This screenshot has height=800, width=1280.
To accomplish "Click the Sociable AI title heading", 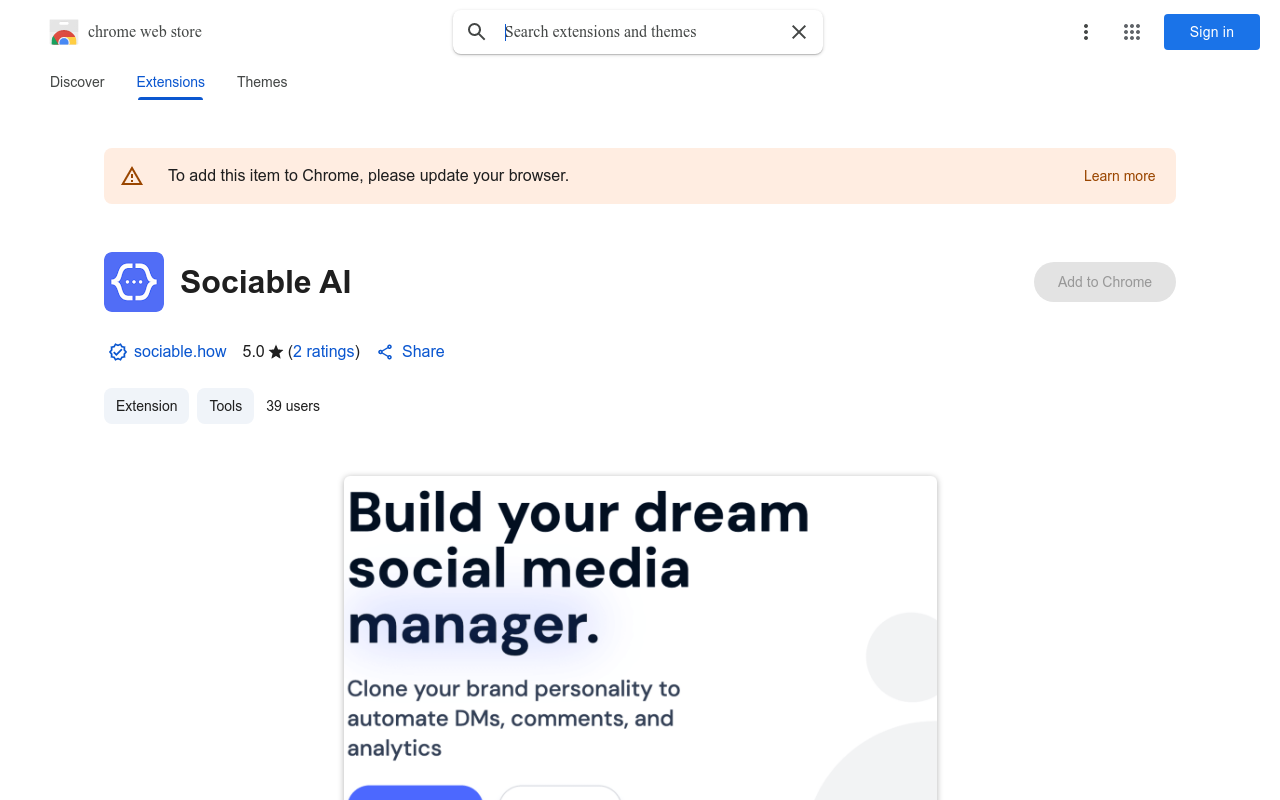I will point(266,282).
